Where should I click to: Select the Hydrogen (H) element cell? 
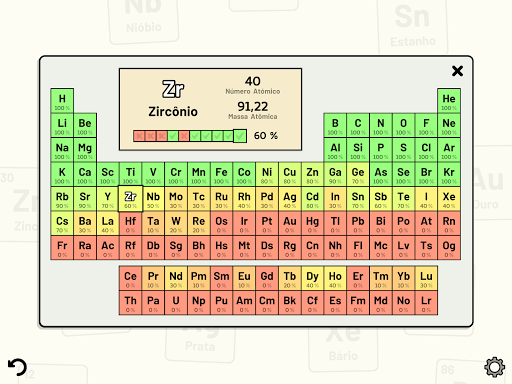pyautogui.click(x=62, y=101)
